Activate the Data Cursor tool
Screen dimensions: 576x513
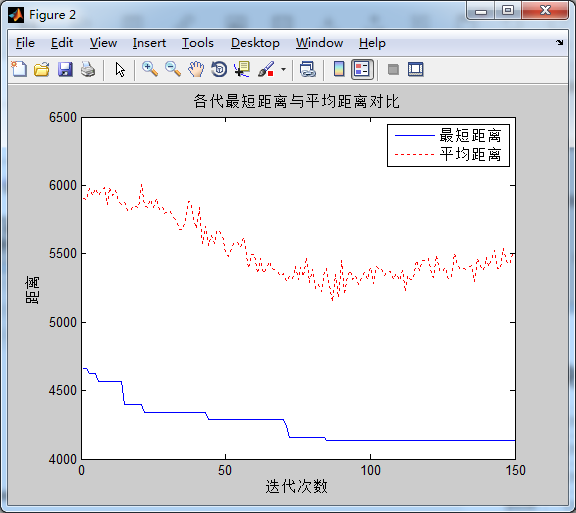tap(242, 69)
